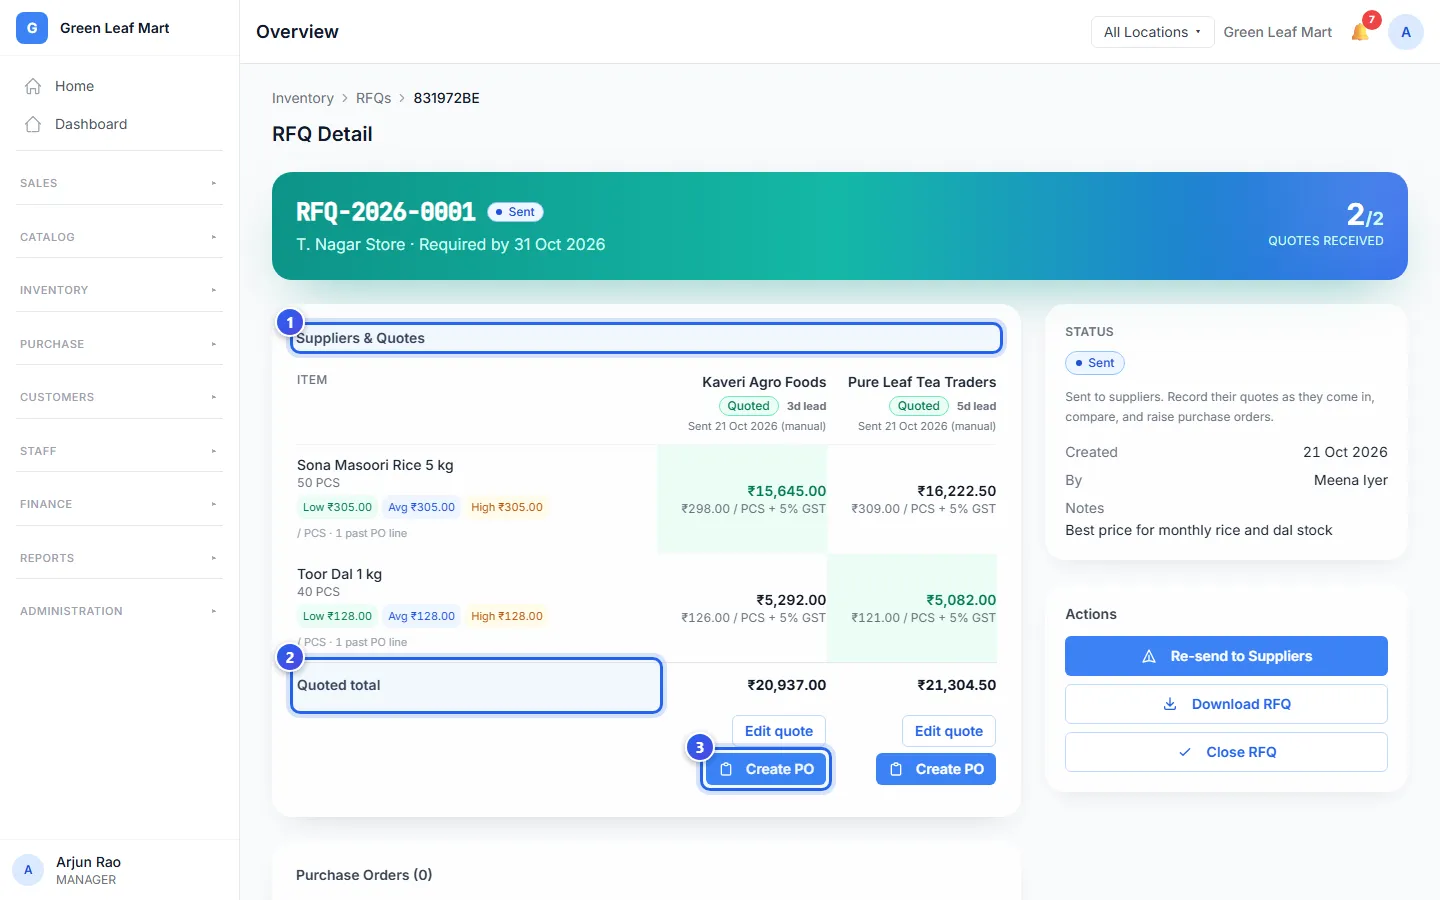
Task: Click the Sent badge in RFQ banner
Action: (x=515, y=212)
